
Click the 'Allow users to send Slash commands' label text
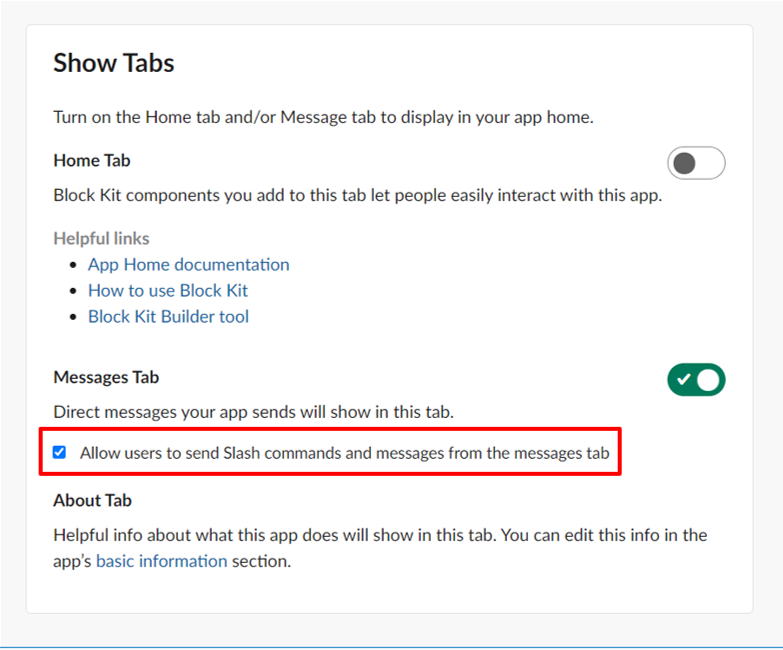(x=344, y=453)
